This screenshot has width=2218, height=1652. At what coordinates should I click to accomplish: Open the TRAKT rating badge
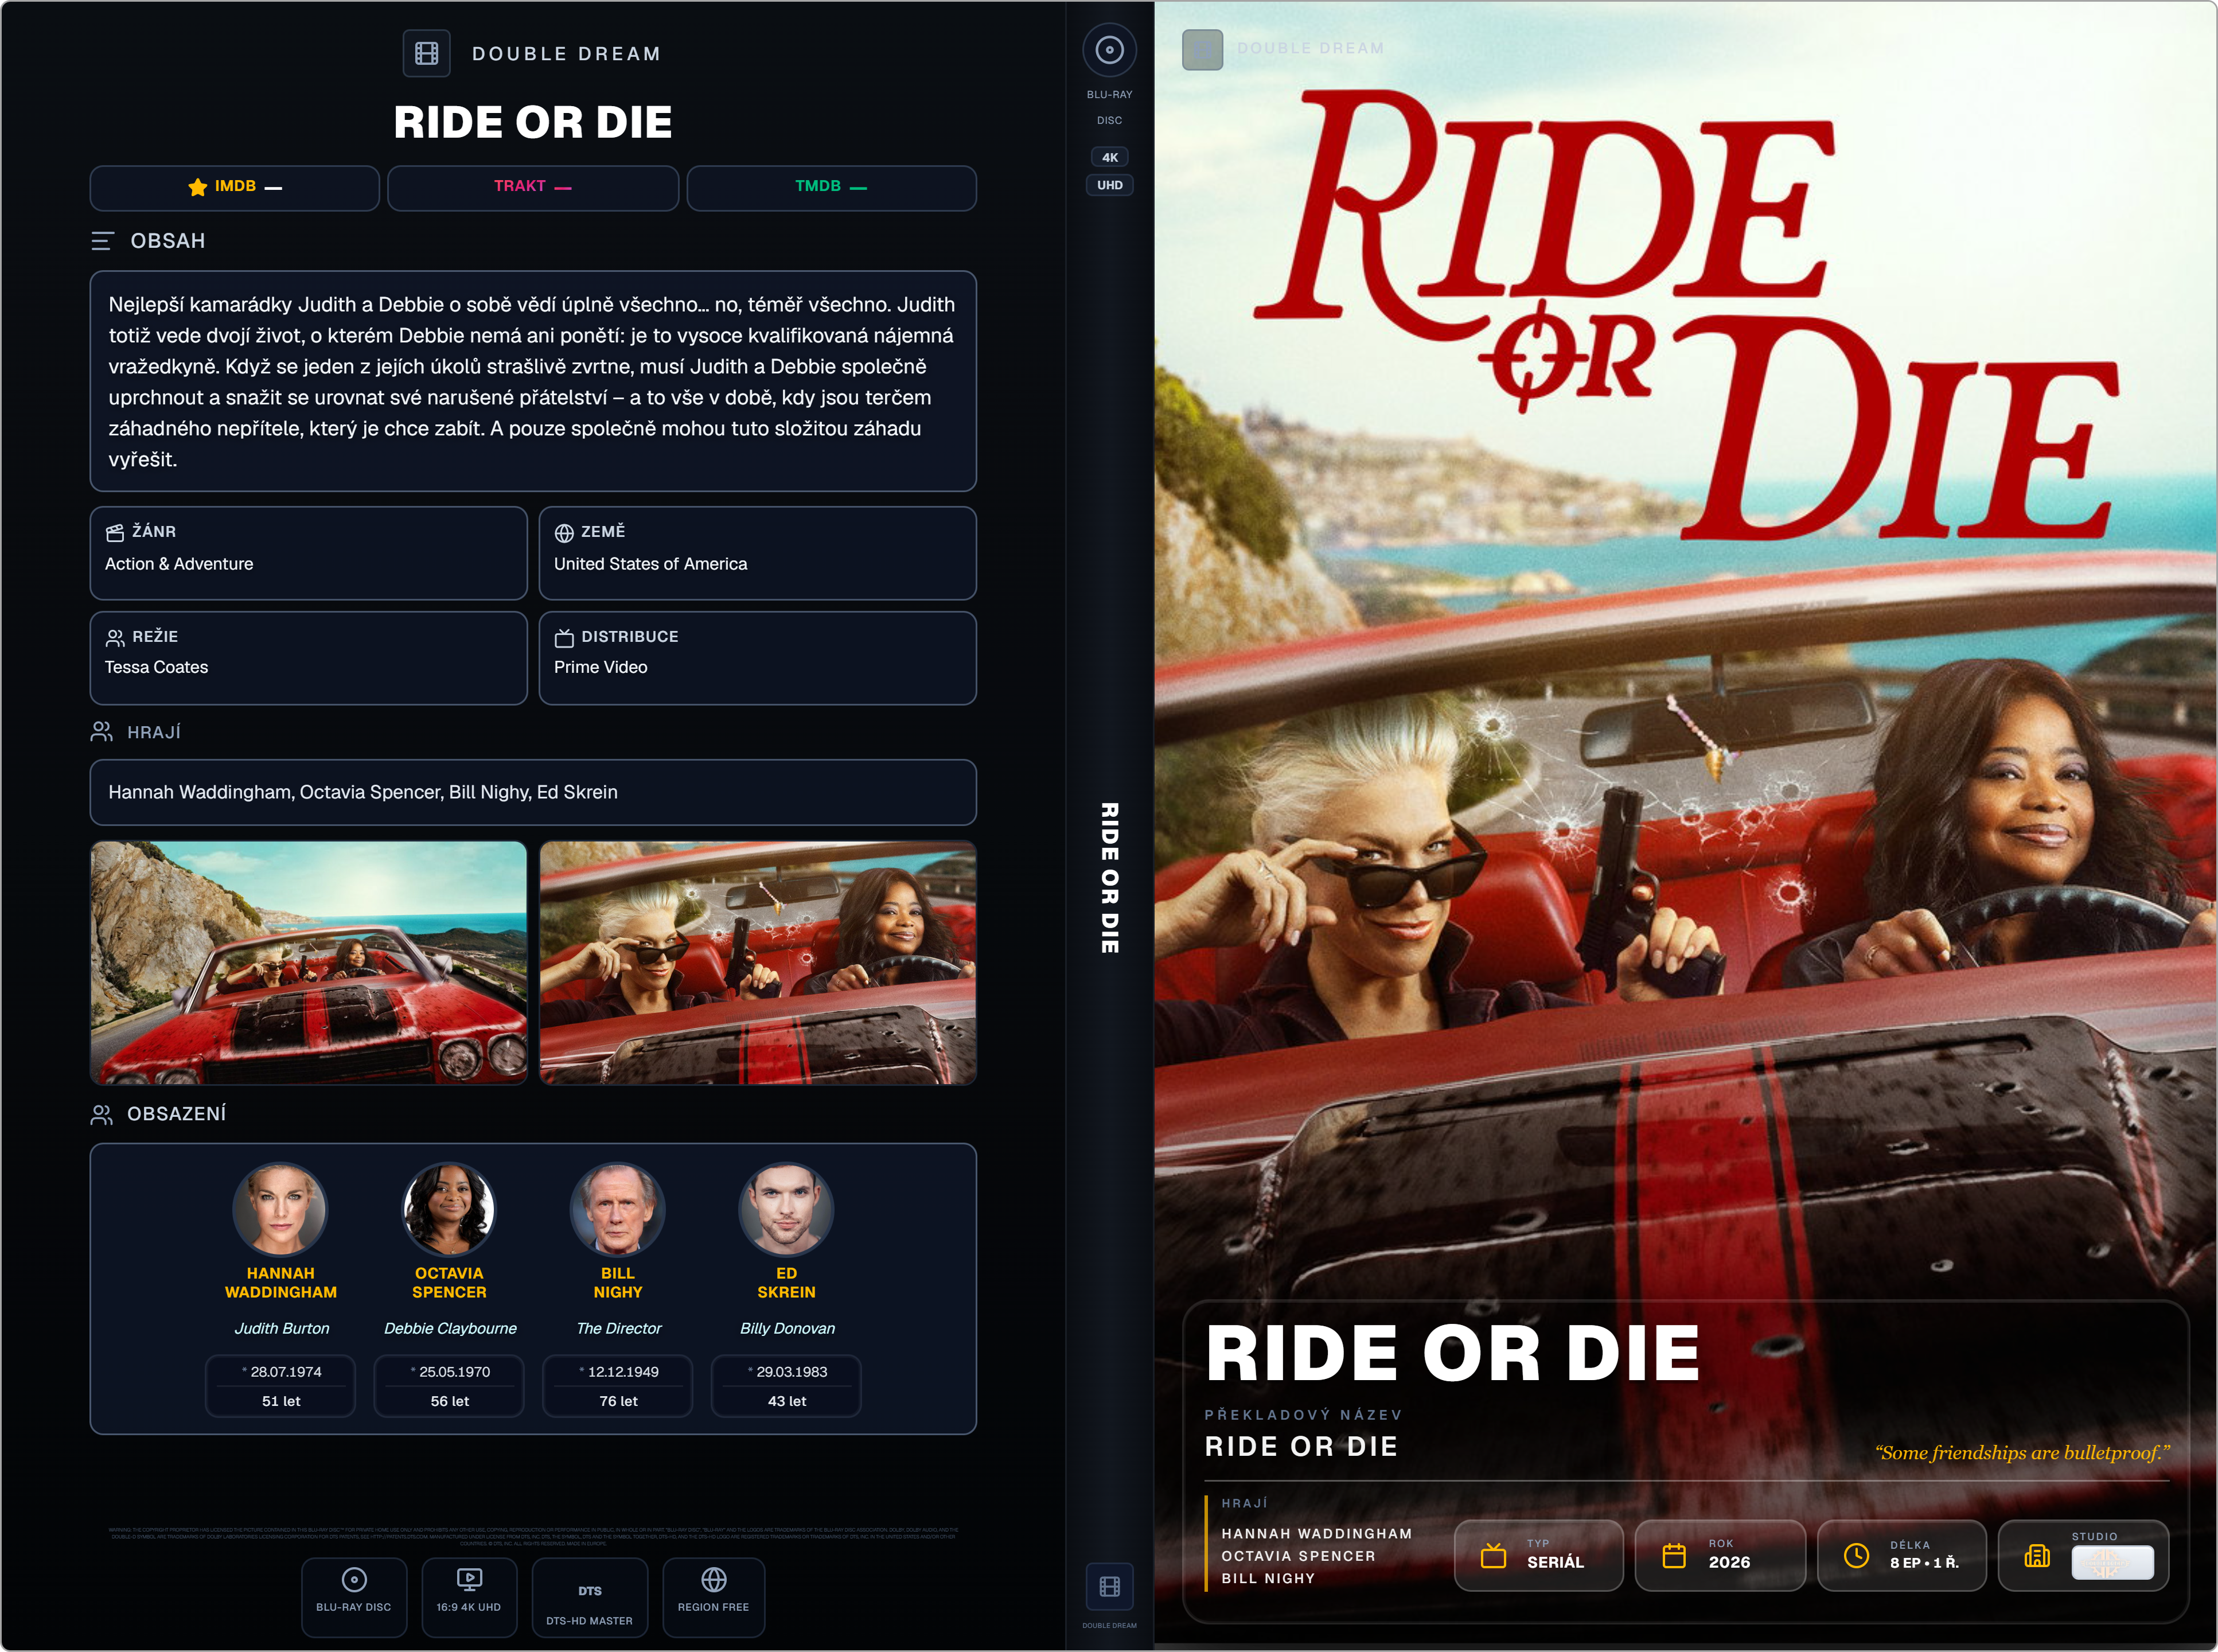pos(533,188)
